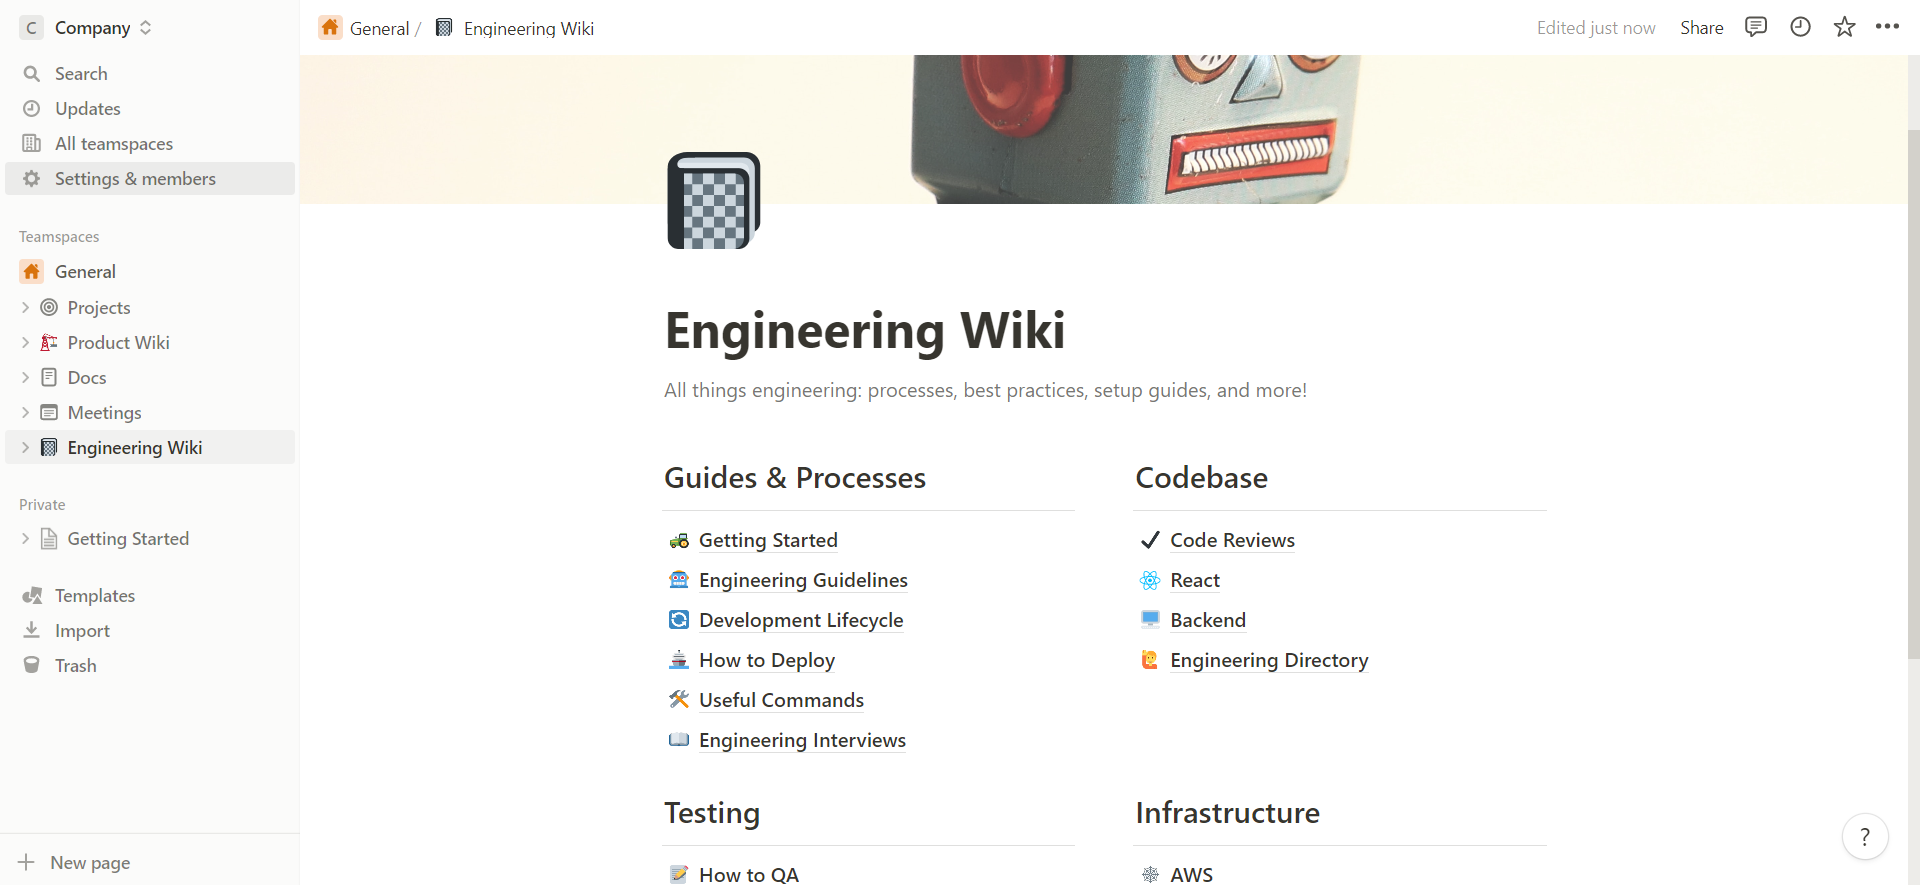The image size is (1920, 885).
Task: Click the Projects target icon in sidebar
Action: (x=49, y=307)
